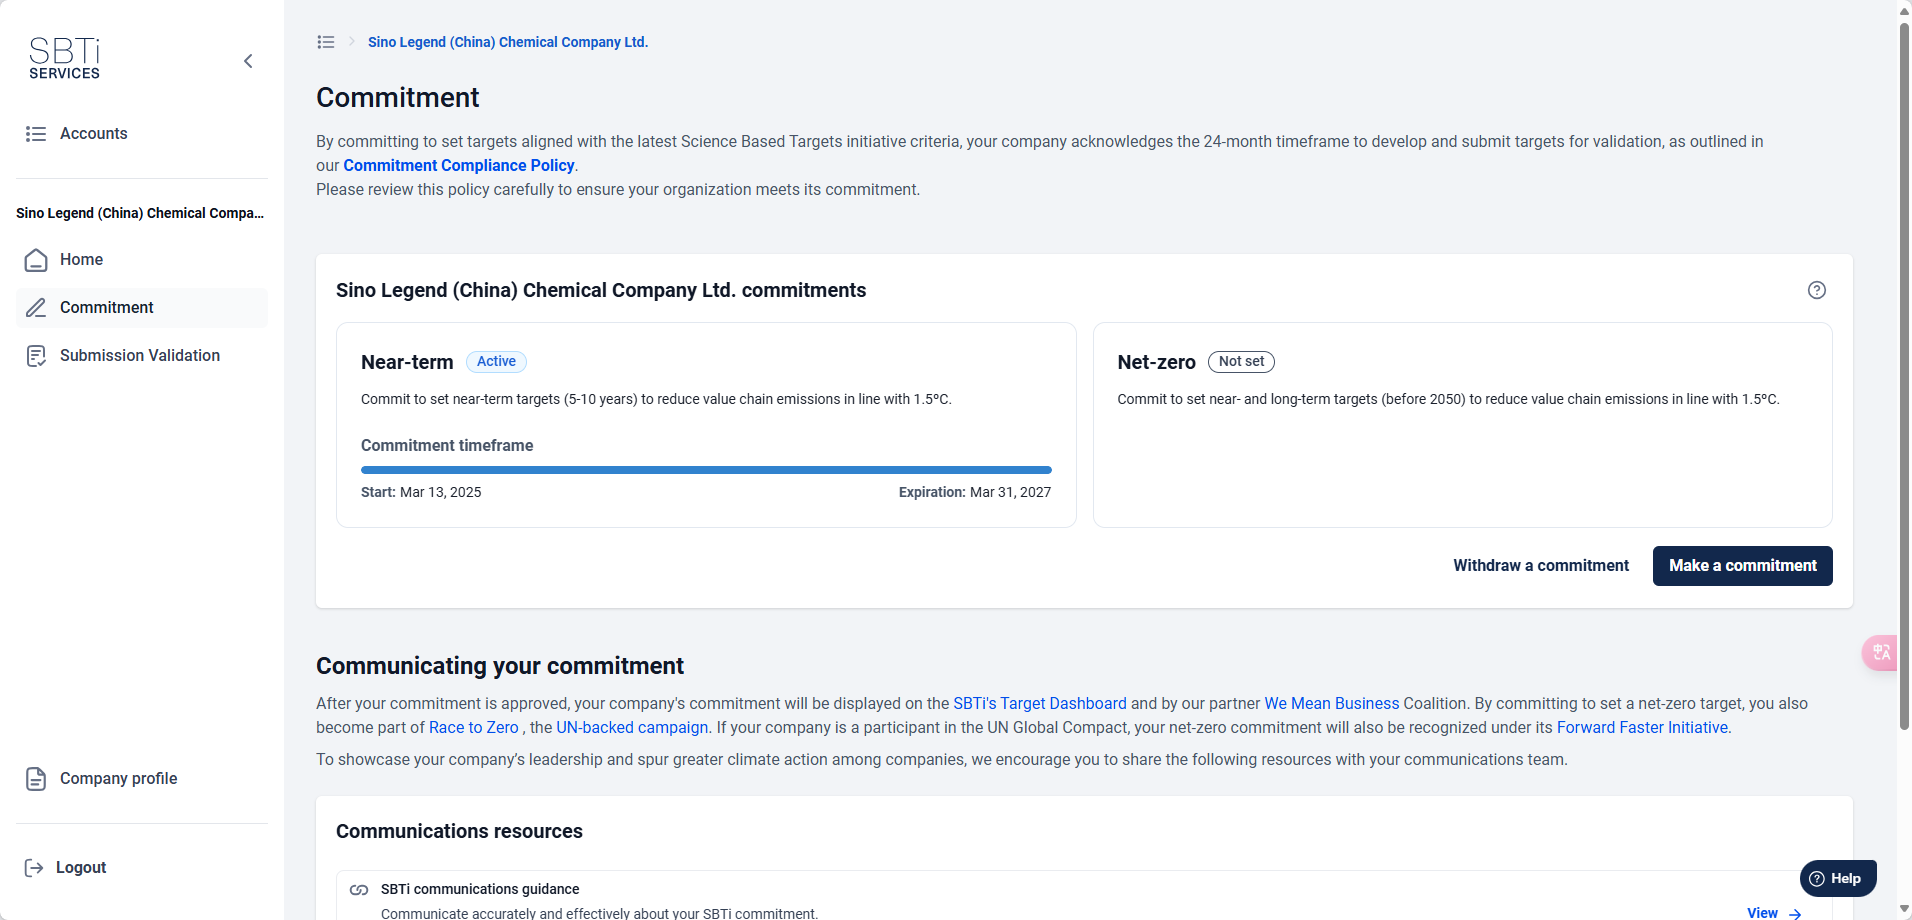Click the Accounts list icon in sidebar
This screenshot has width=1912, height=920.
coord(36,134)
